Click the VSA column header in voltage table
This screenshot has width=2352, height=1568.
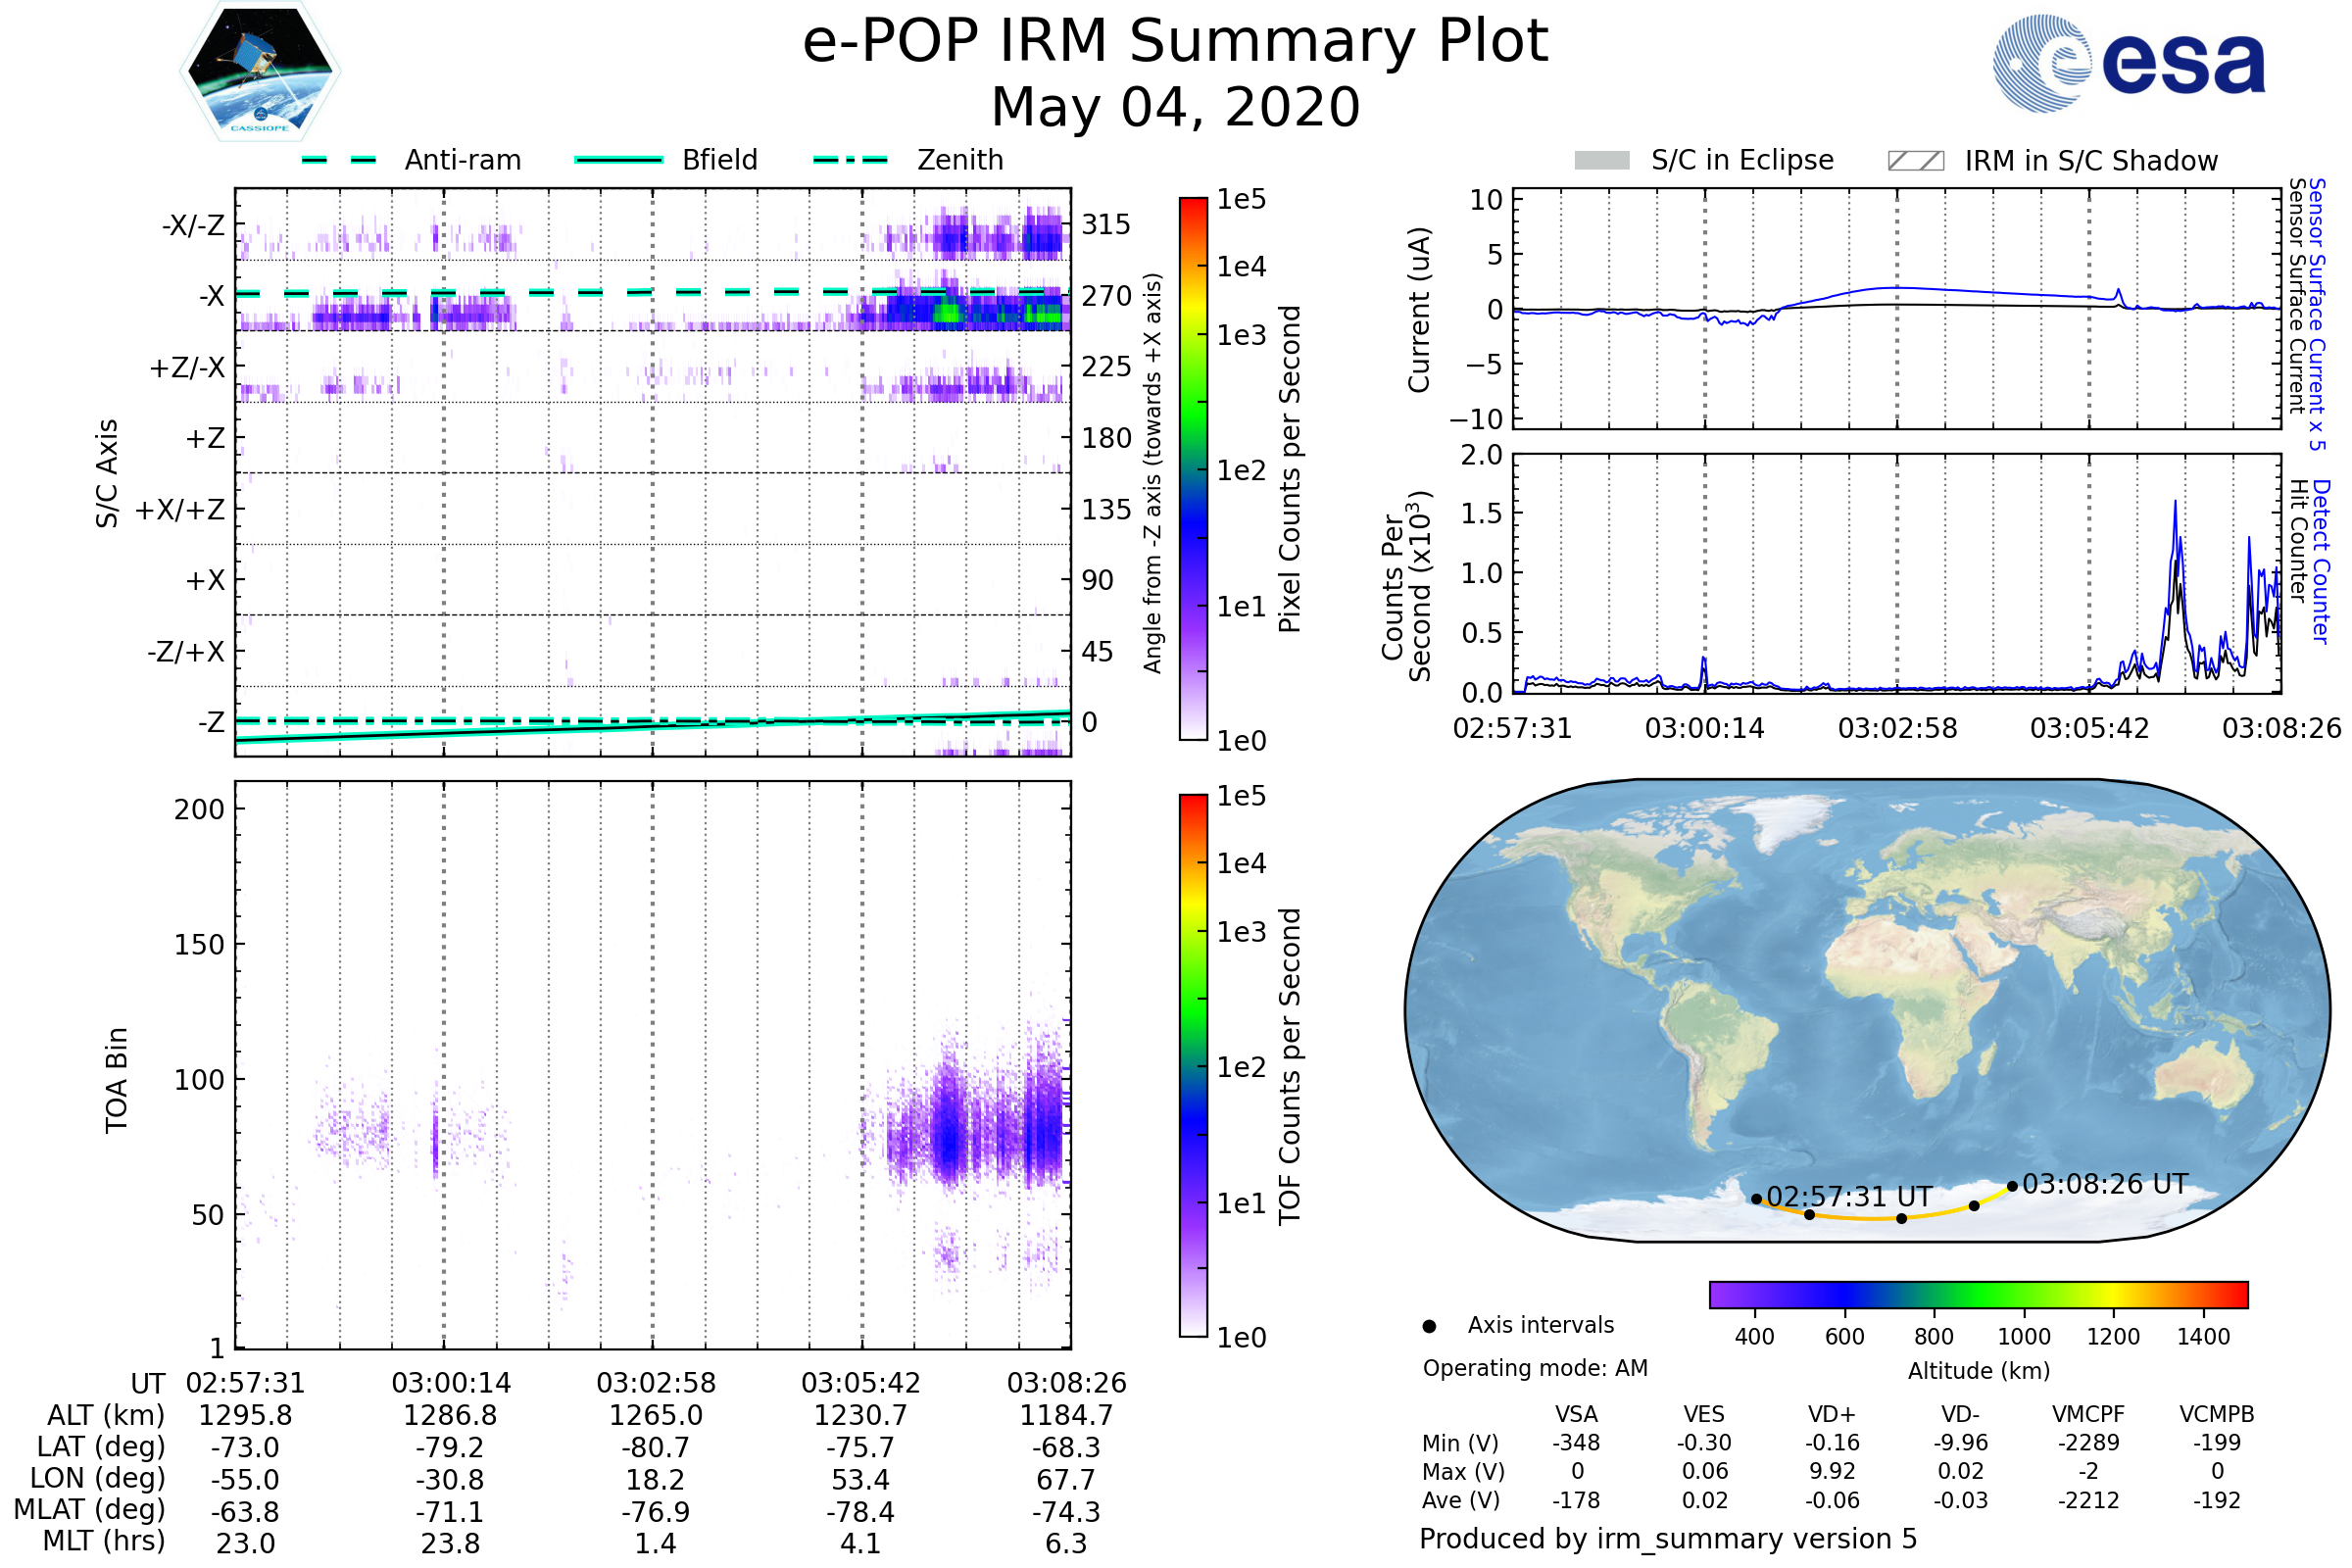click(1576, 1414)
